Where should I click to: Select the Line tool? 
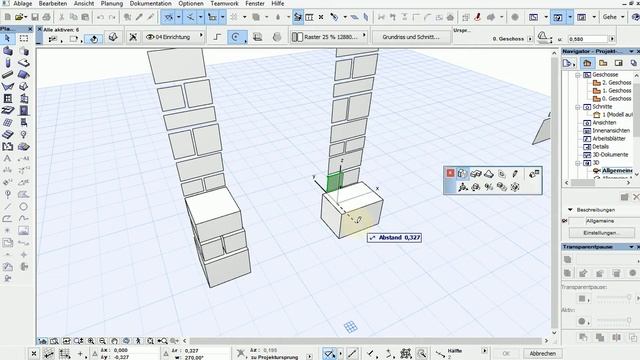(7, 207)
